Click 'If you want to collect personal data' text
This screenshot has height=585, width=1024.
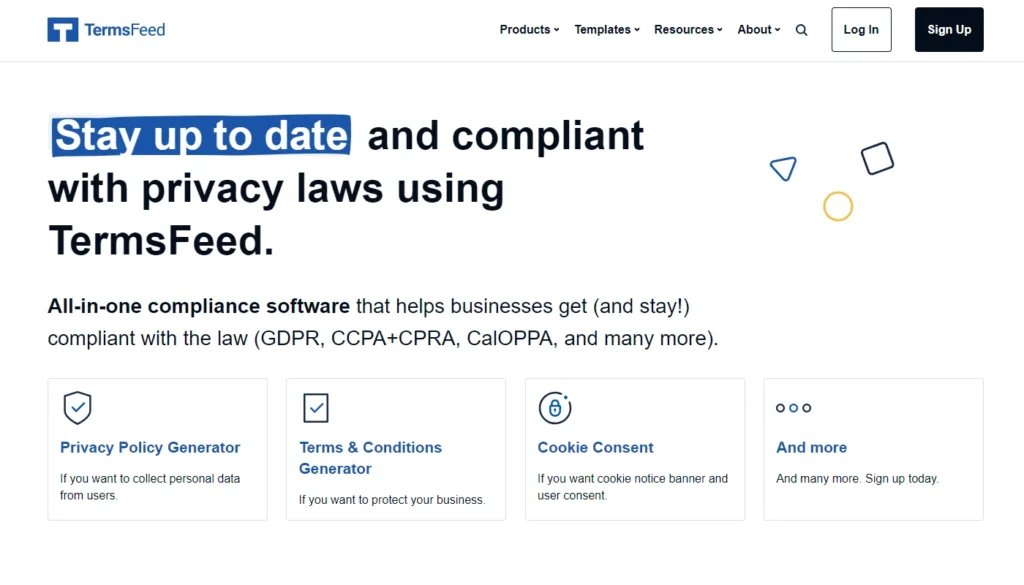(150, 487)
